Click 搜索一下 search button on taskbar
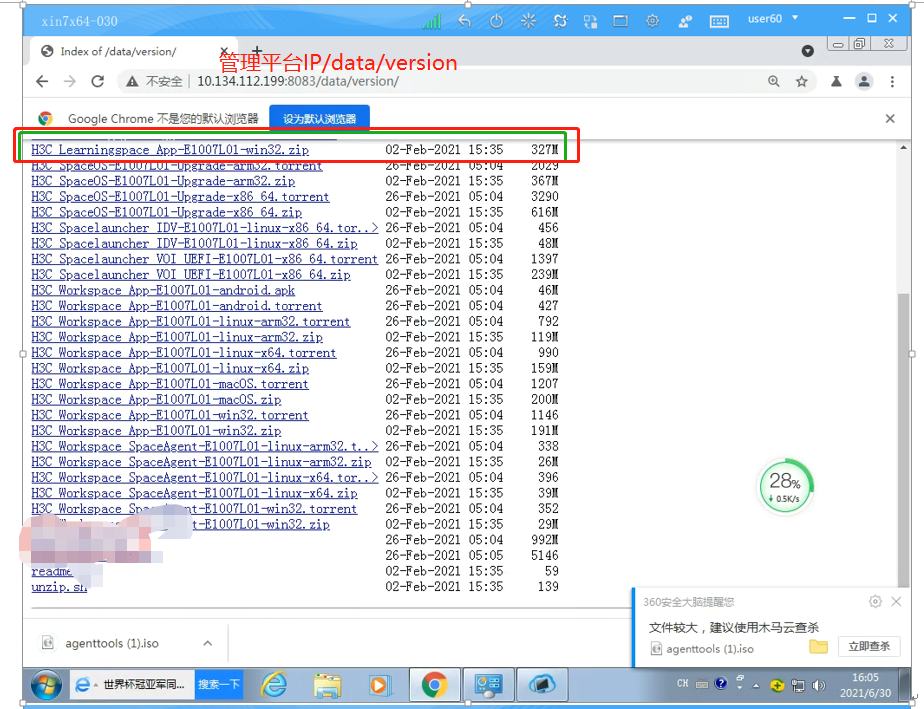924x709 pixels. [x=219, y=684]
